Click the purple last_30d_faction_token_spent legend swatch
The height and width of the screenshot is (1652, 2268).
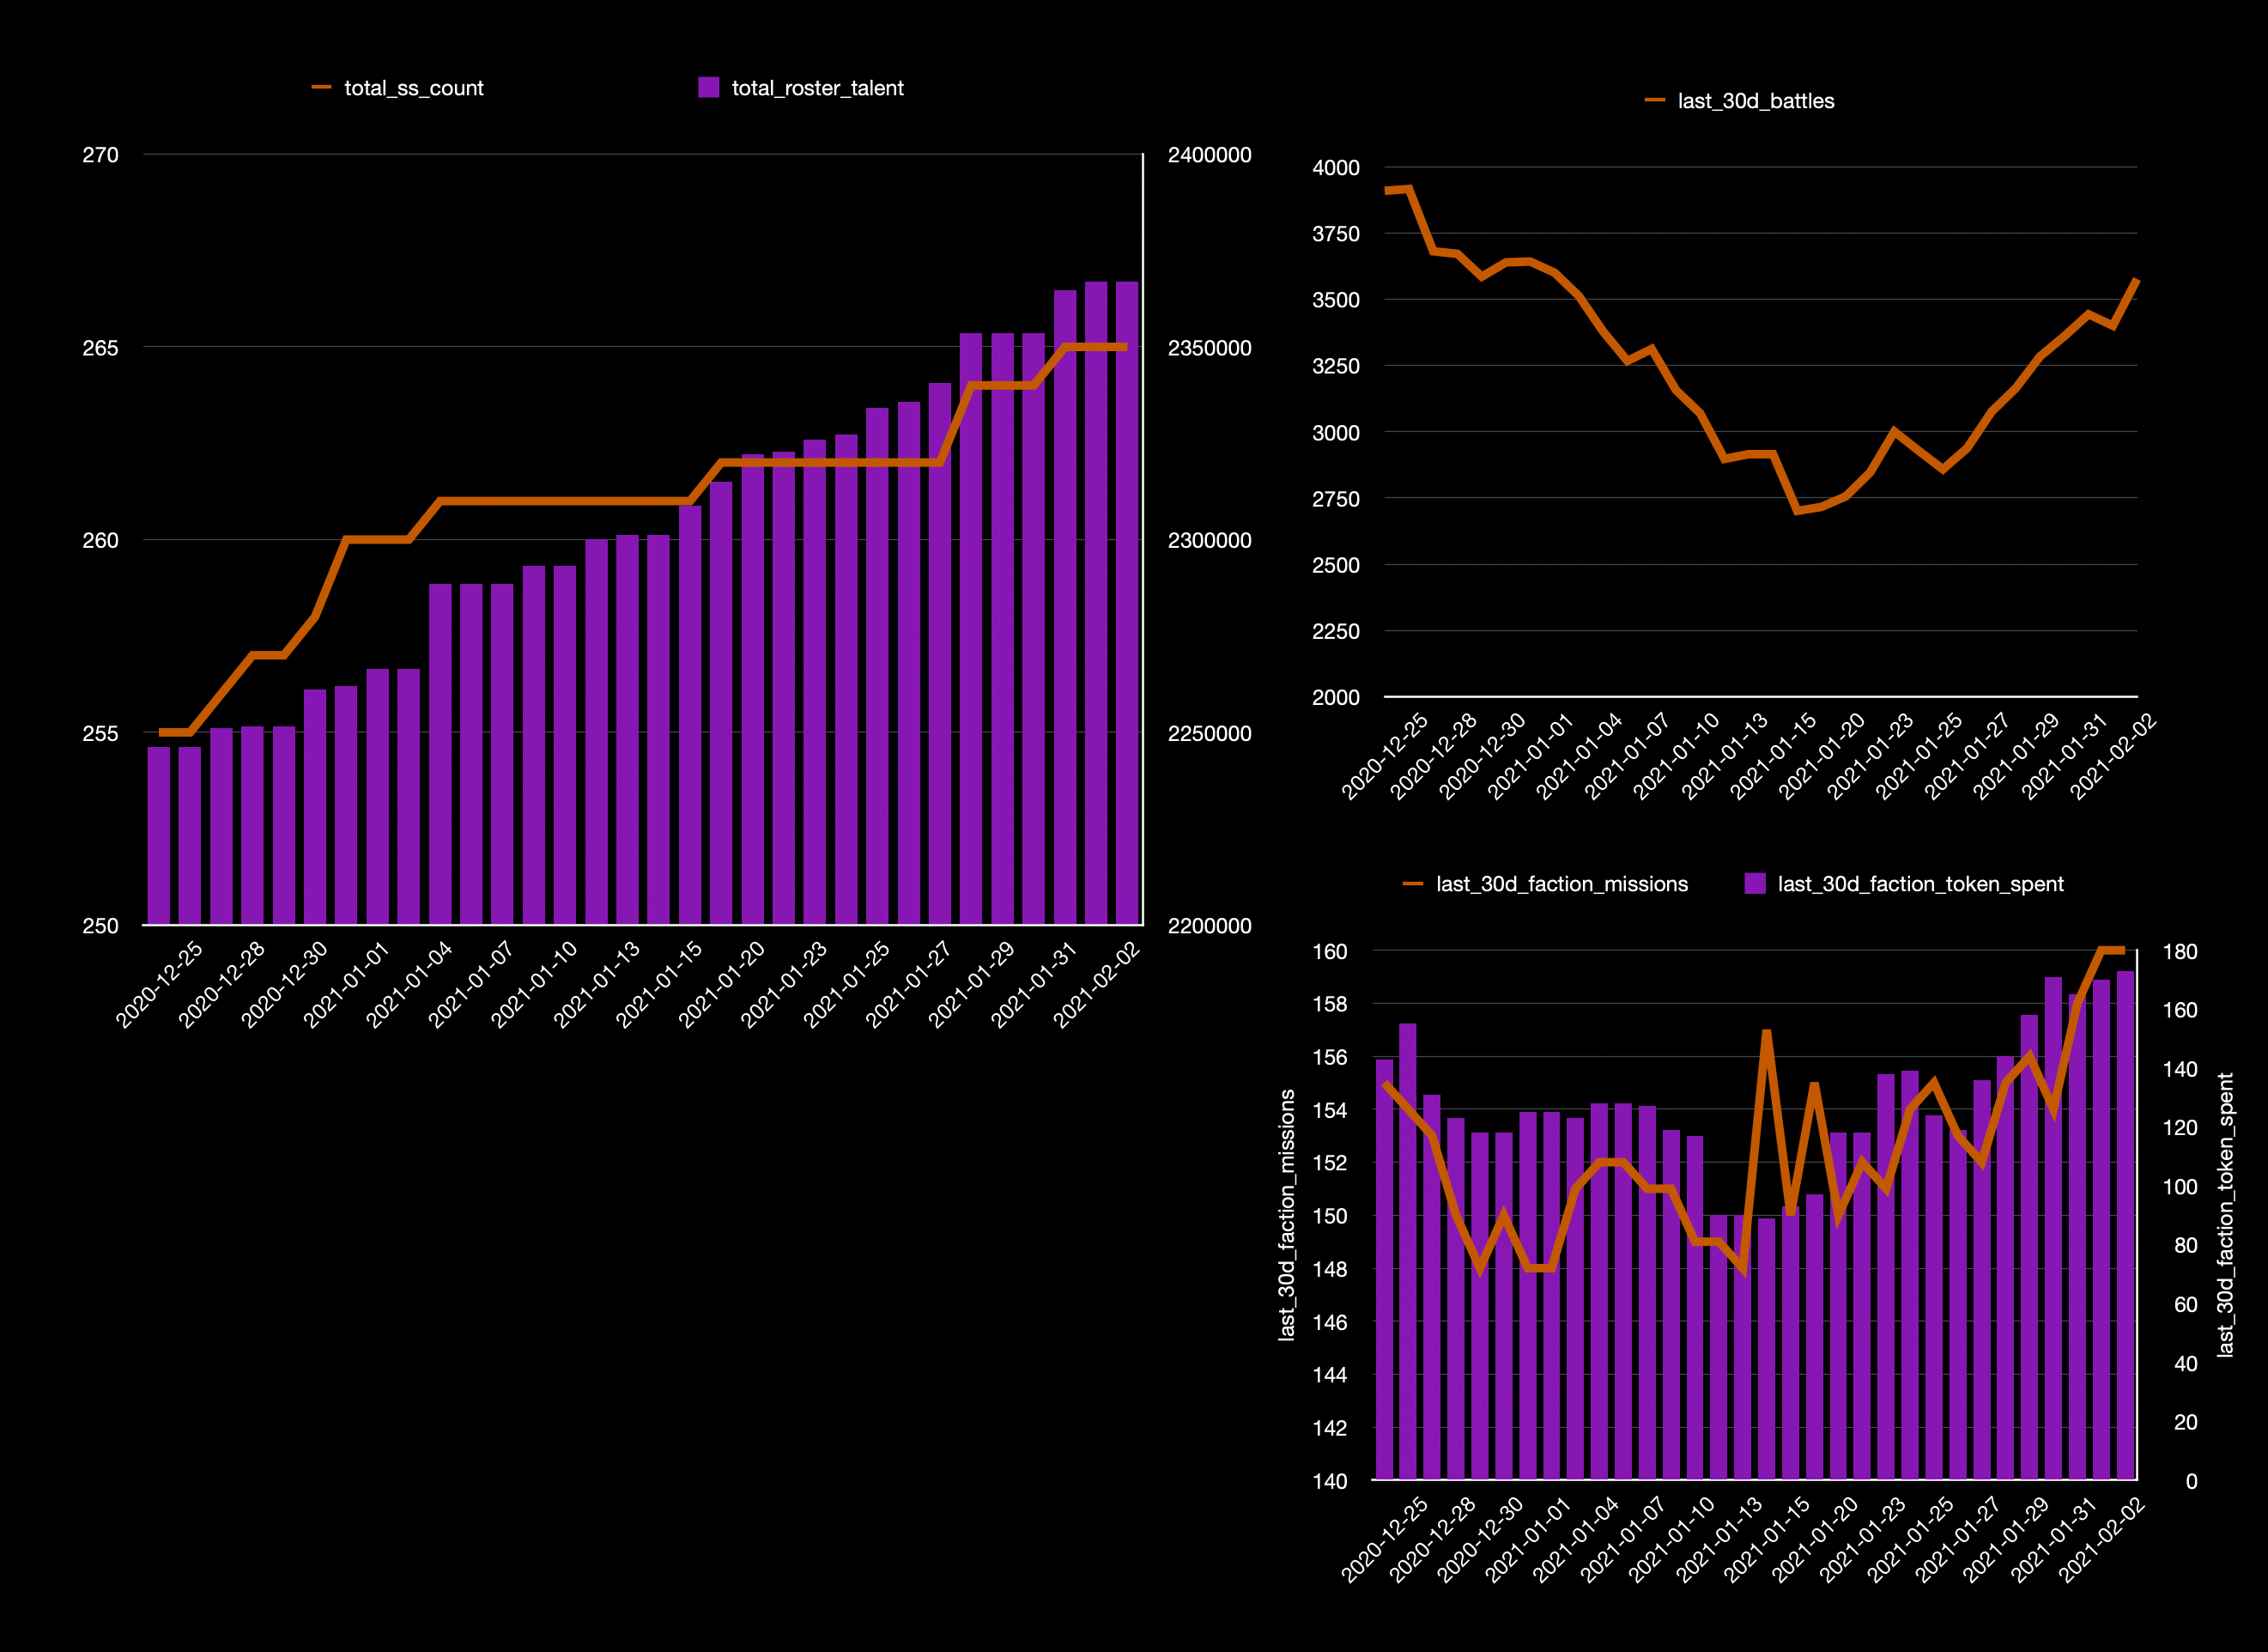point(1754,884)
